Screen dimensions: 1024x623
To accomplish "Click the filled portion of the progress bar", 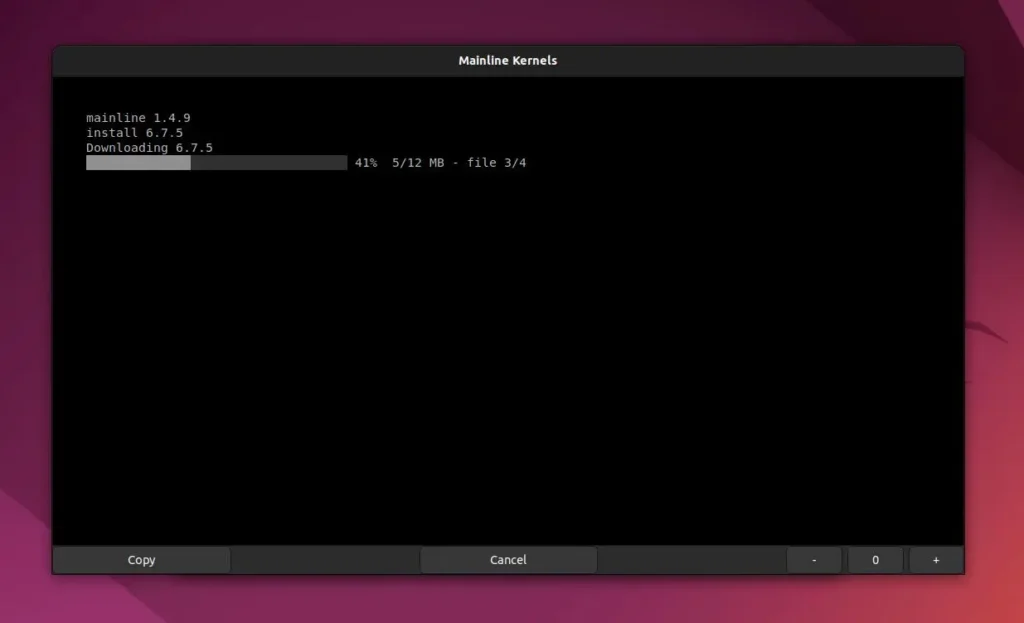I will point(138,163).
